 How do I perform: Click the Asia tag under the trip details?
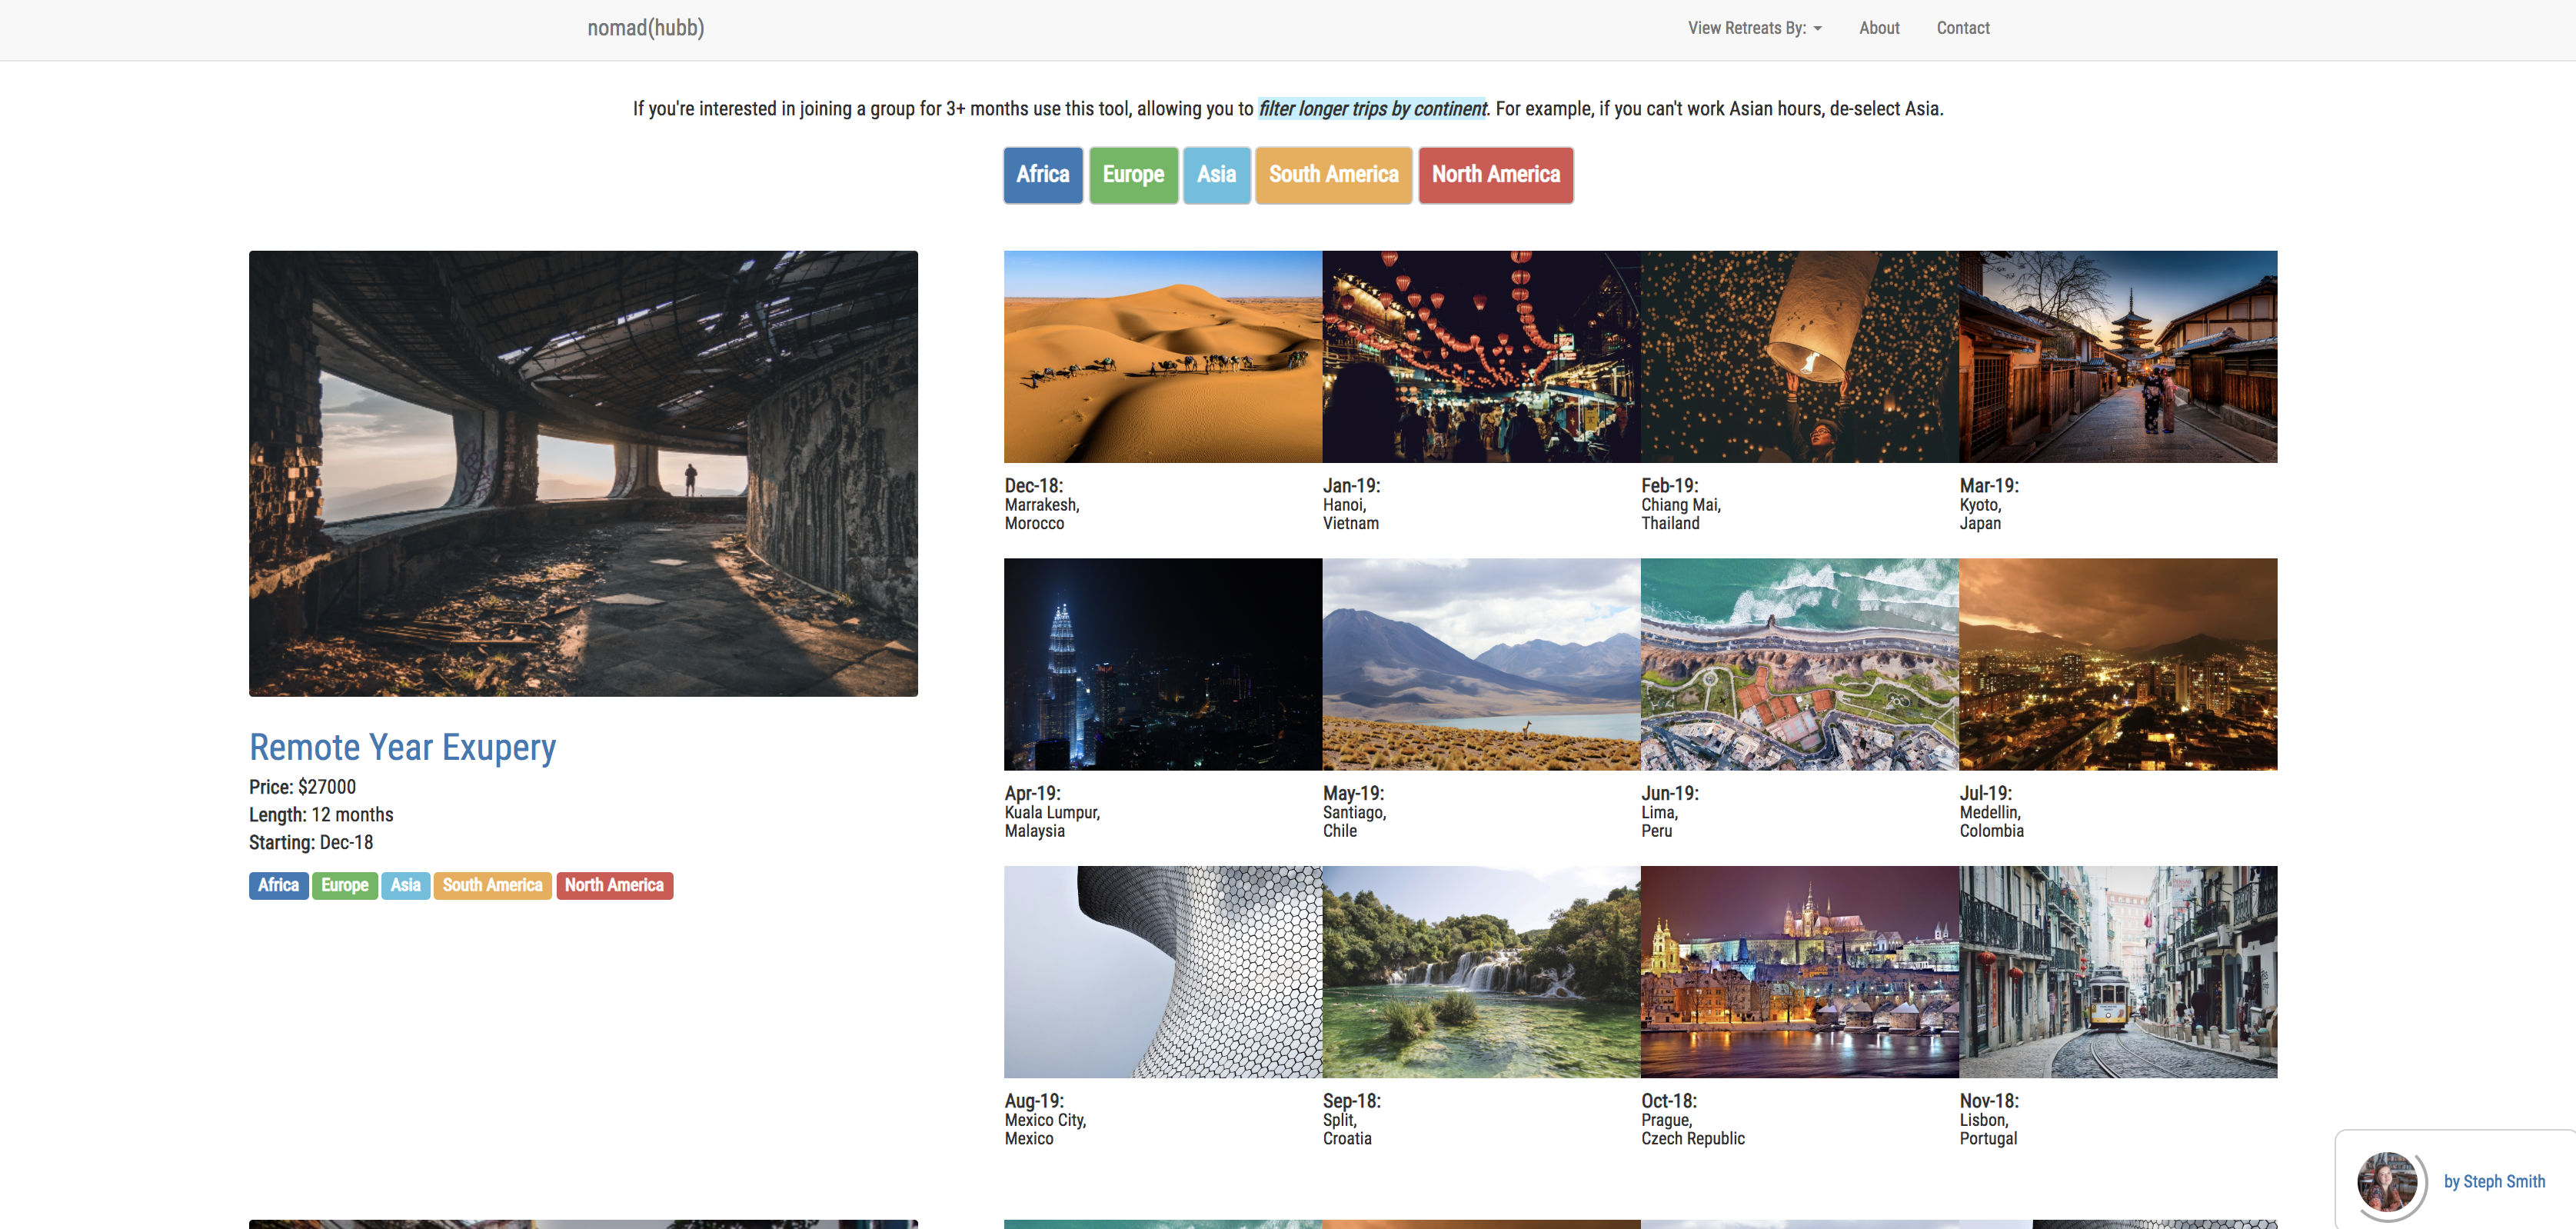click(405, 885)
